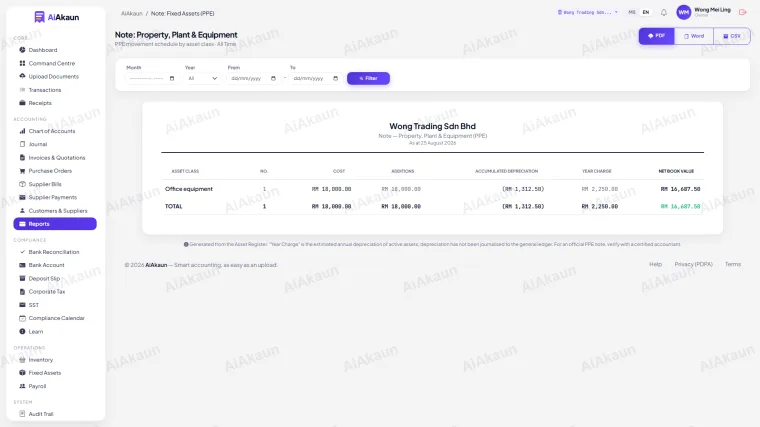
Task: Open the Help footer link
Action: 655,264
